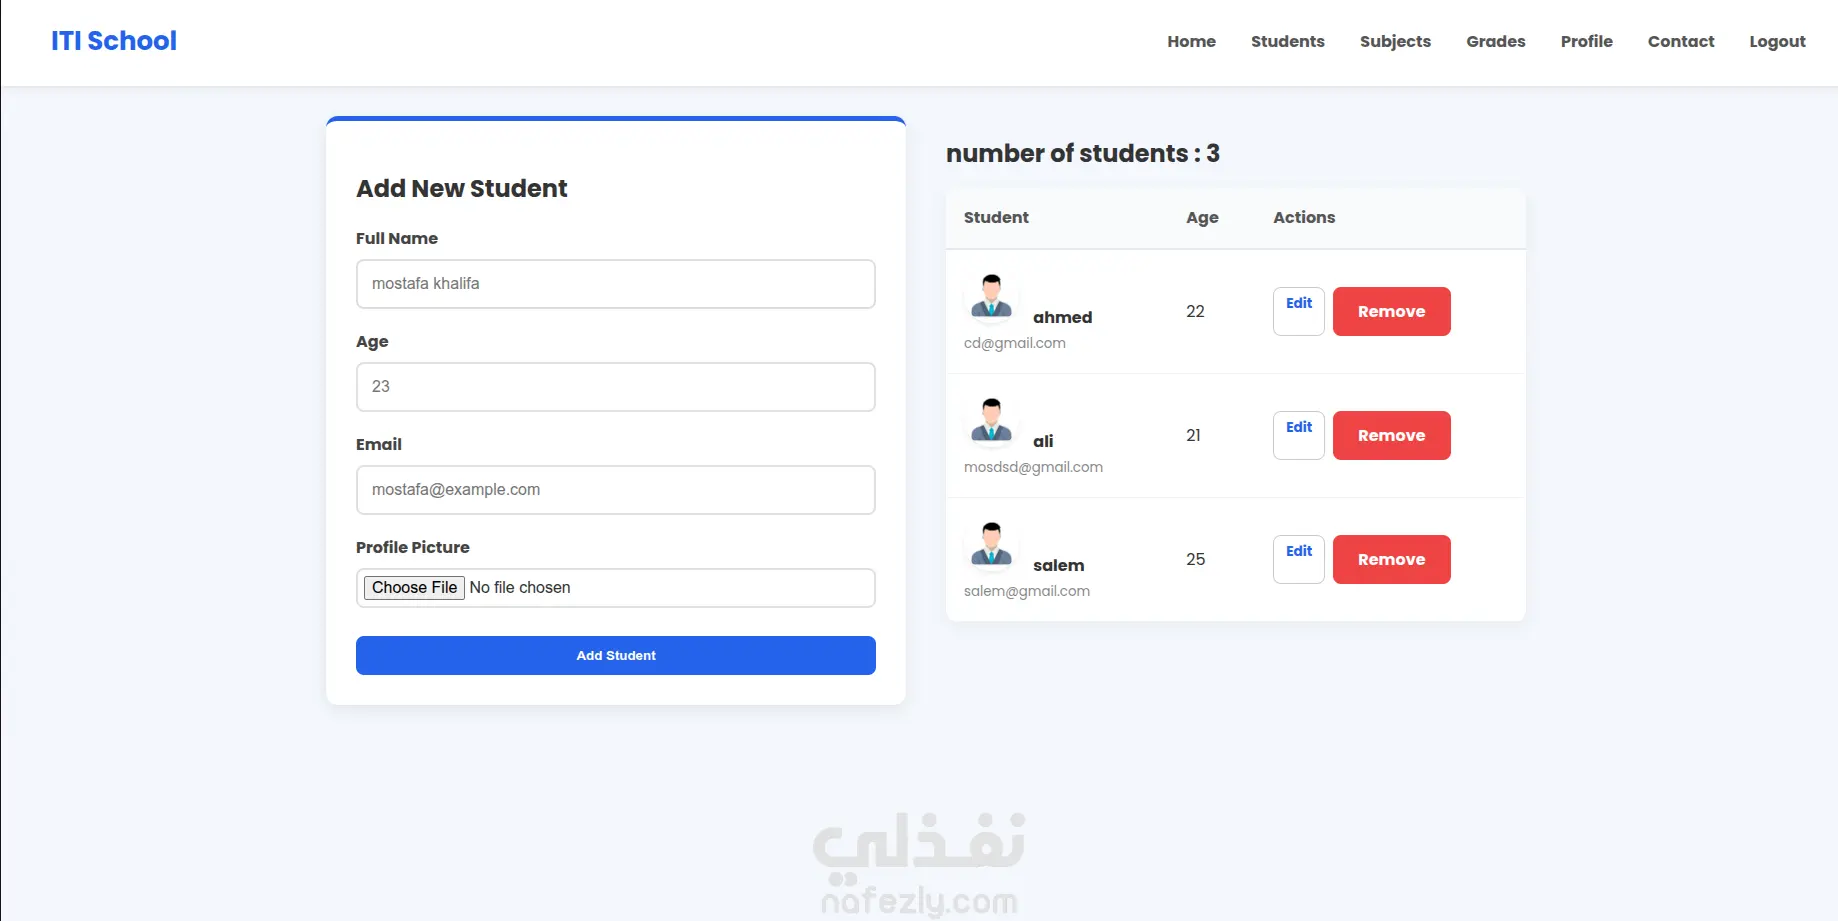Navigate to Subjects
The width and height of the screenshot is (1838, 921).
1395,41
